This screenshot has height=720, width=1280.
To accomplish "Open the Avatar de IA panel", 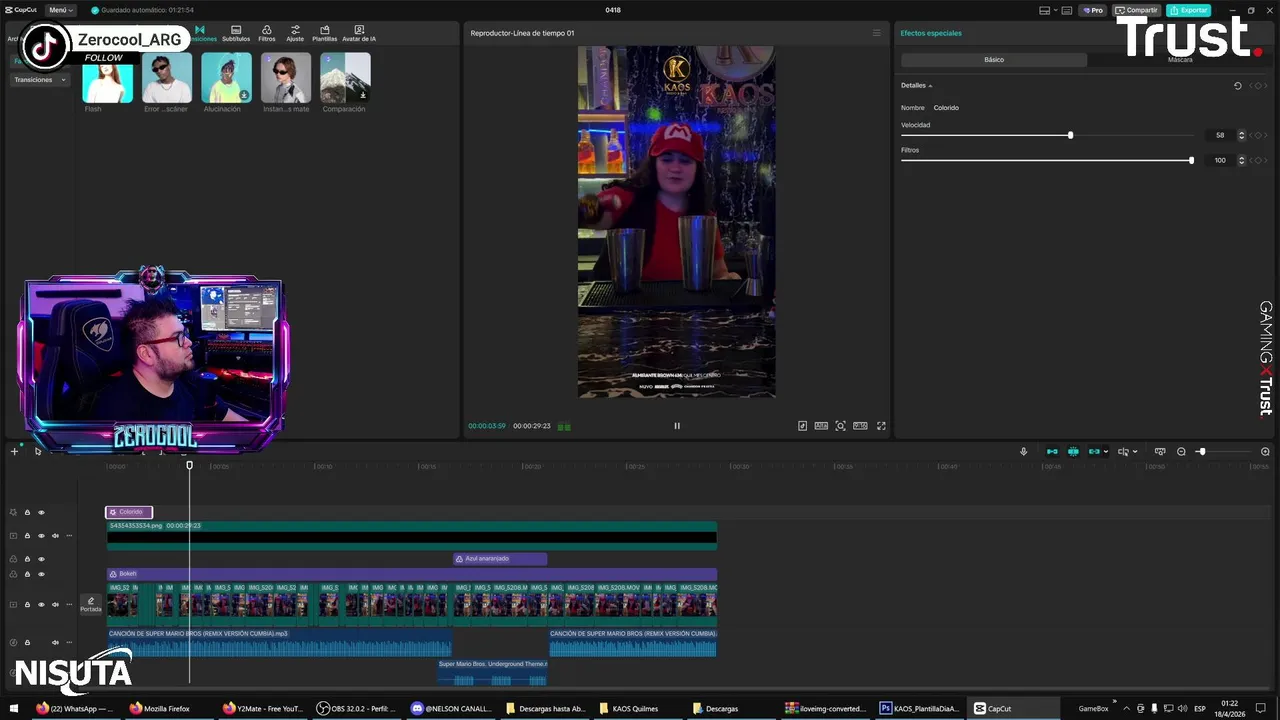I will click(359, 33).
